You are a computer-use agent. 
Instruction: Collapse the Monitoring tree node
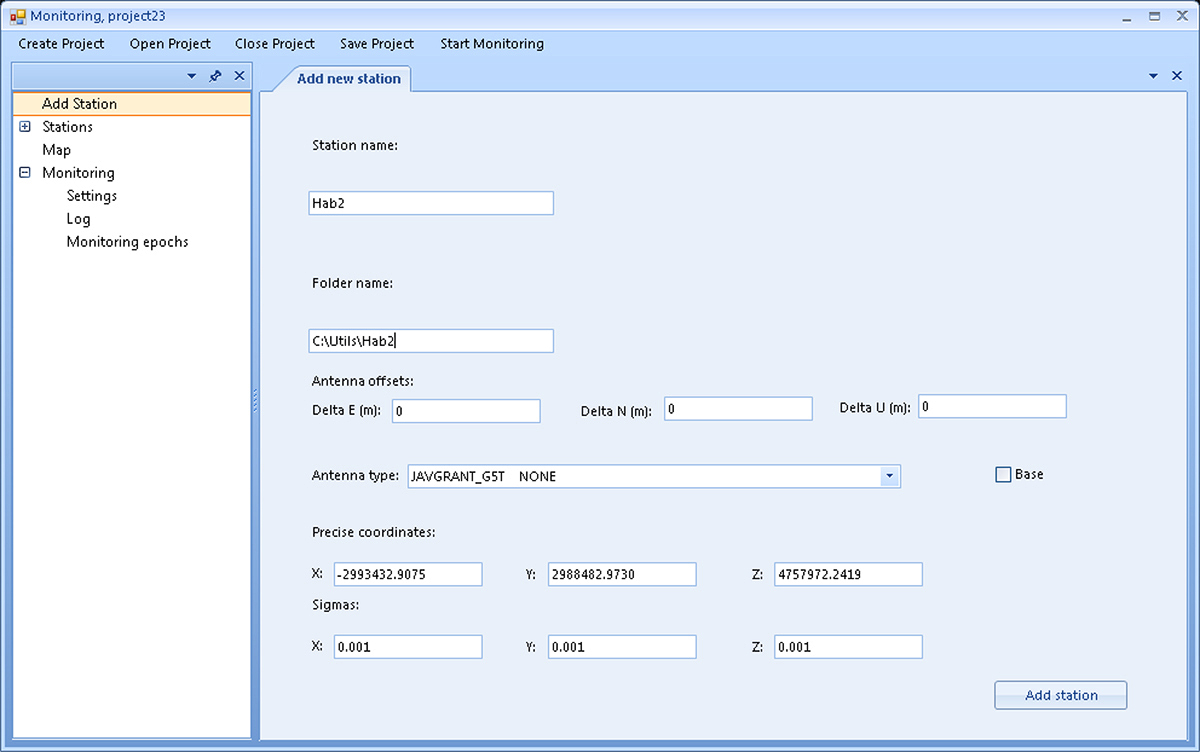(x=25, y=173)
